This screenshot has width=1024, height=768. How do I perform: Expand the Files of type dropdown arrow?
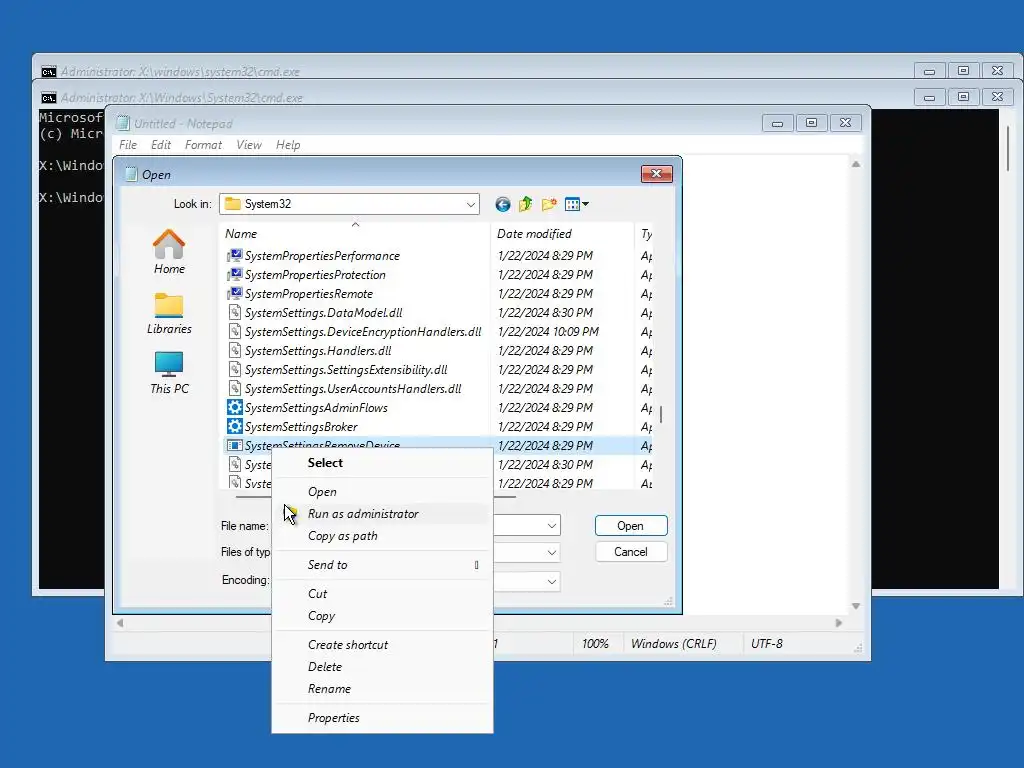click(x=552, y=552)
